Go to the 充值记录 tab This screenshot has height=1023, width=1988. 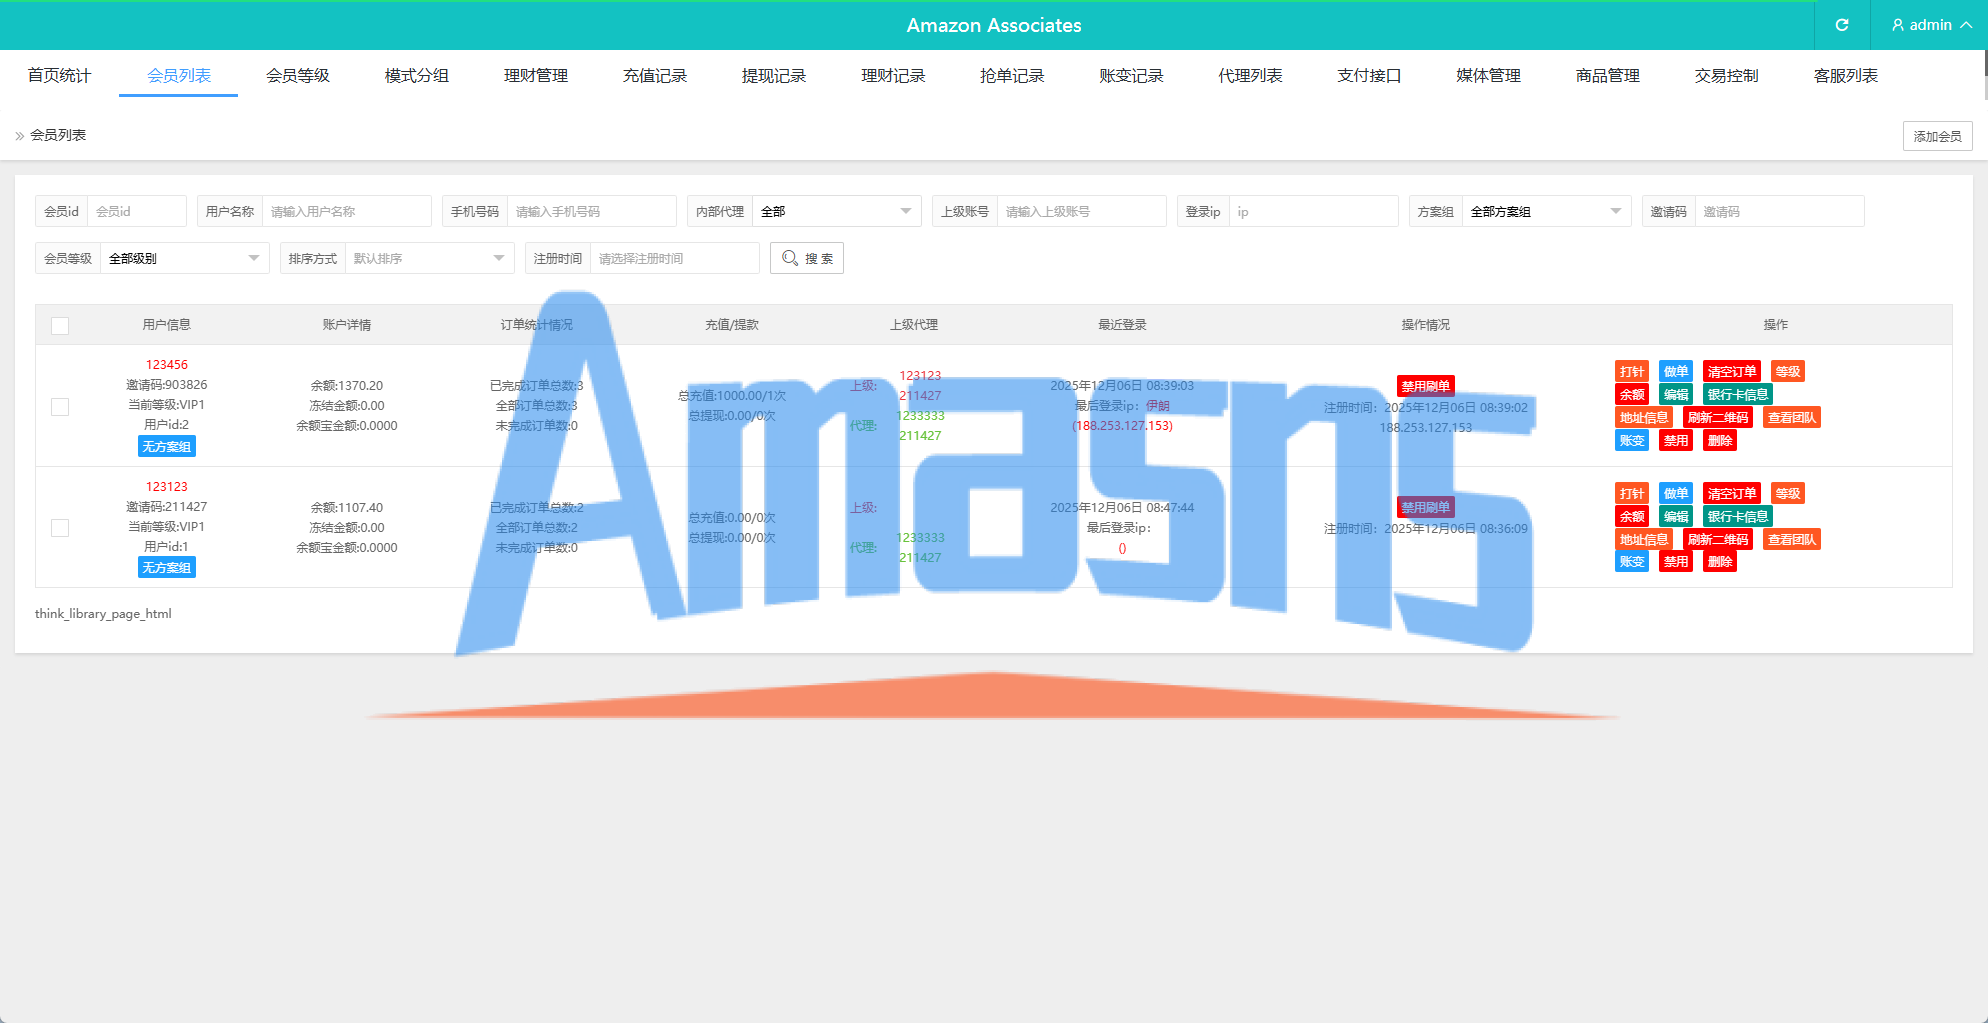tap(655, 76)
